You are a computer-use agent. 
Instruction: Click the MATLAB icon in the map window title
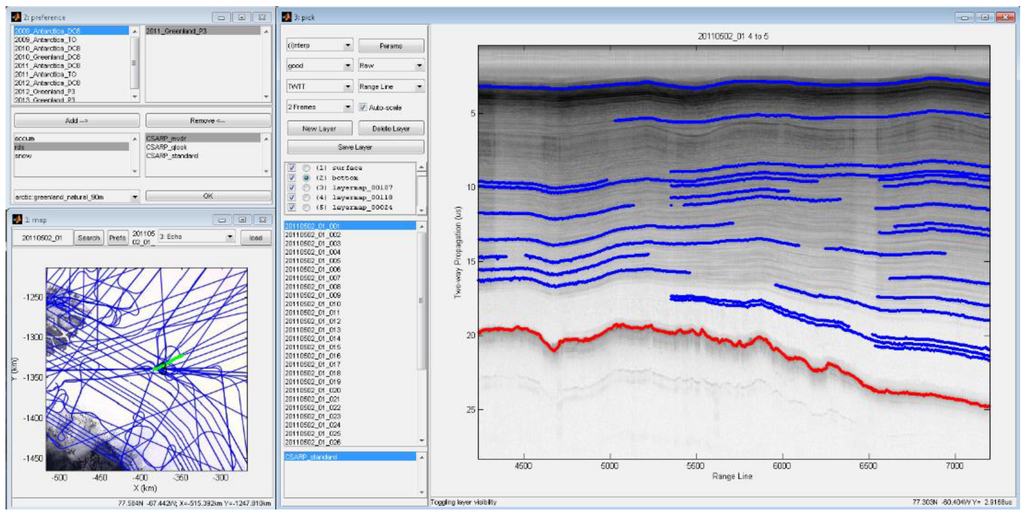(x=15, y=219)
